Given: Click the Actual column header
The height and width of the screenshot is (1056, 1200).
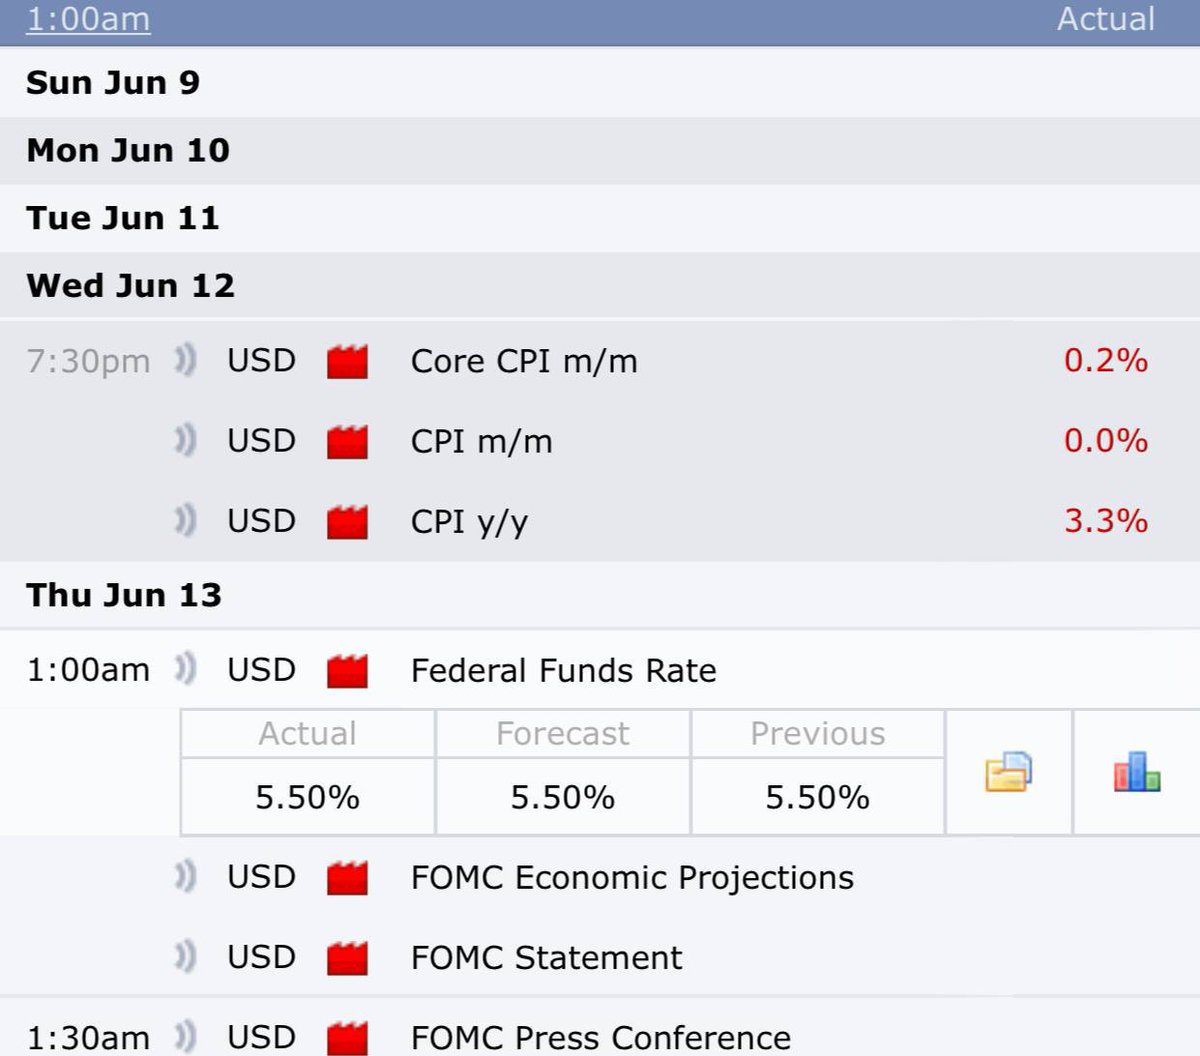Looking at the screenshot, I should 1106,19.
